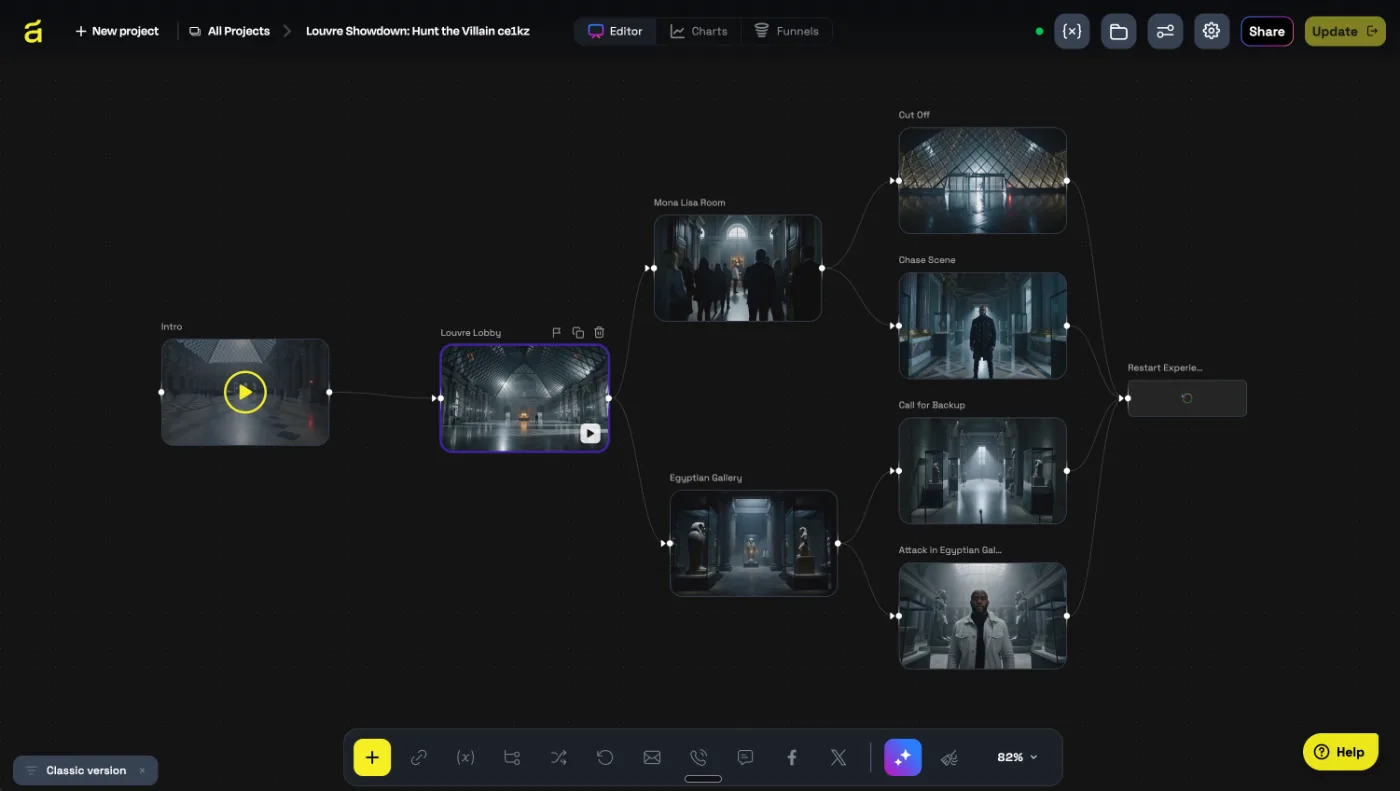Select the branch node tool
1400x791 pixels.
tap(512, 757)
